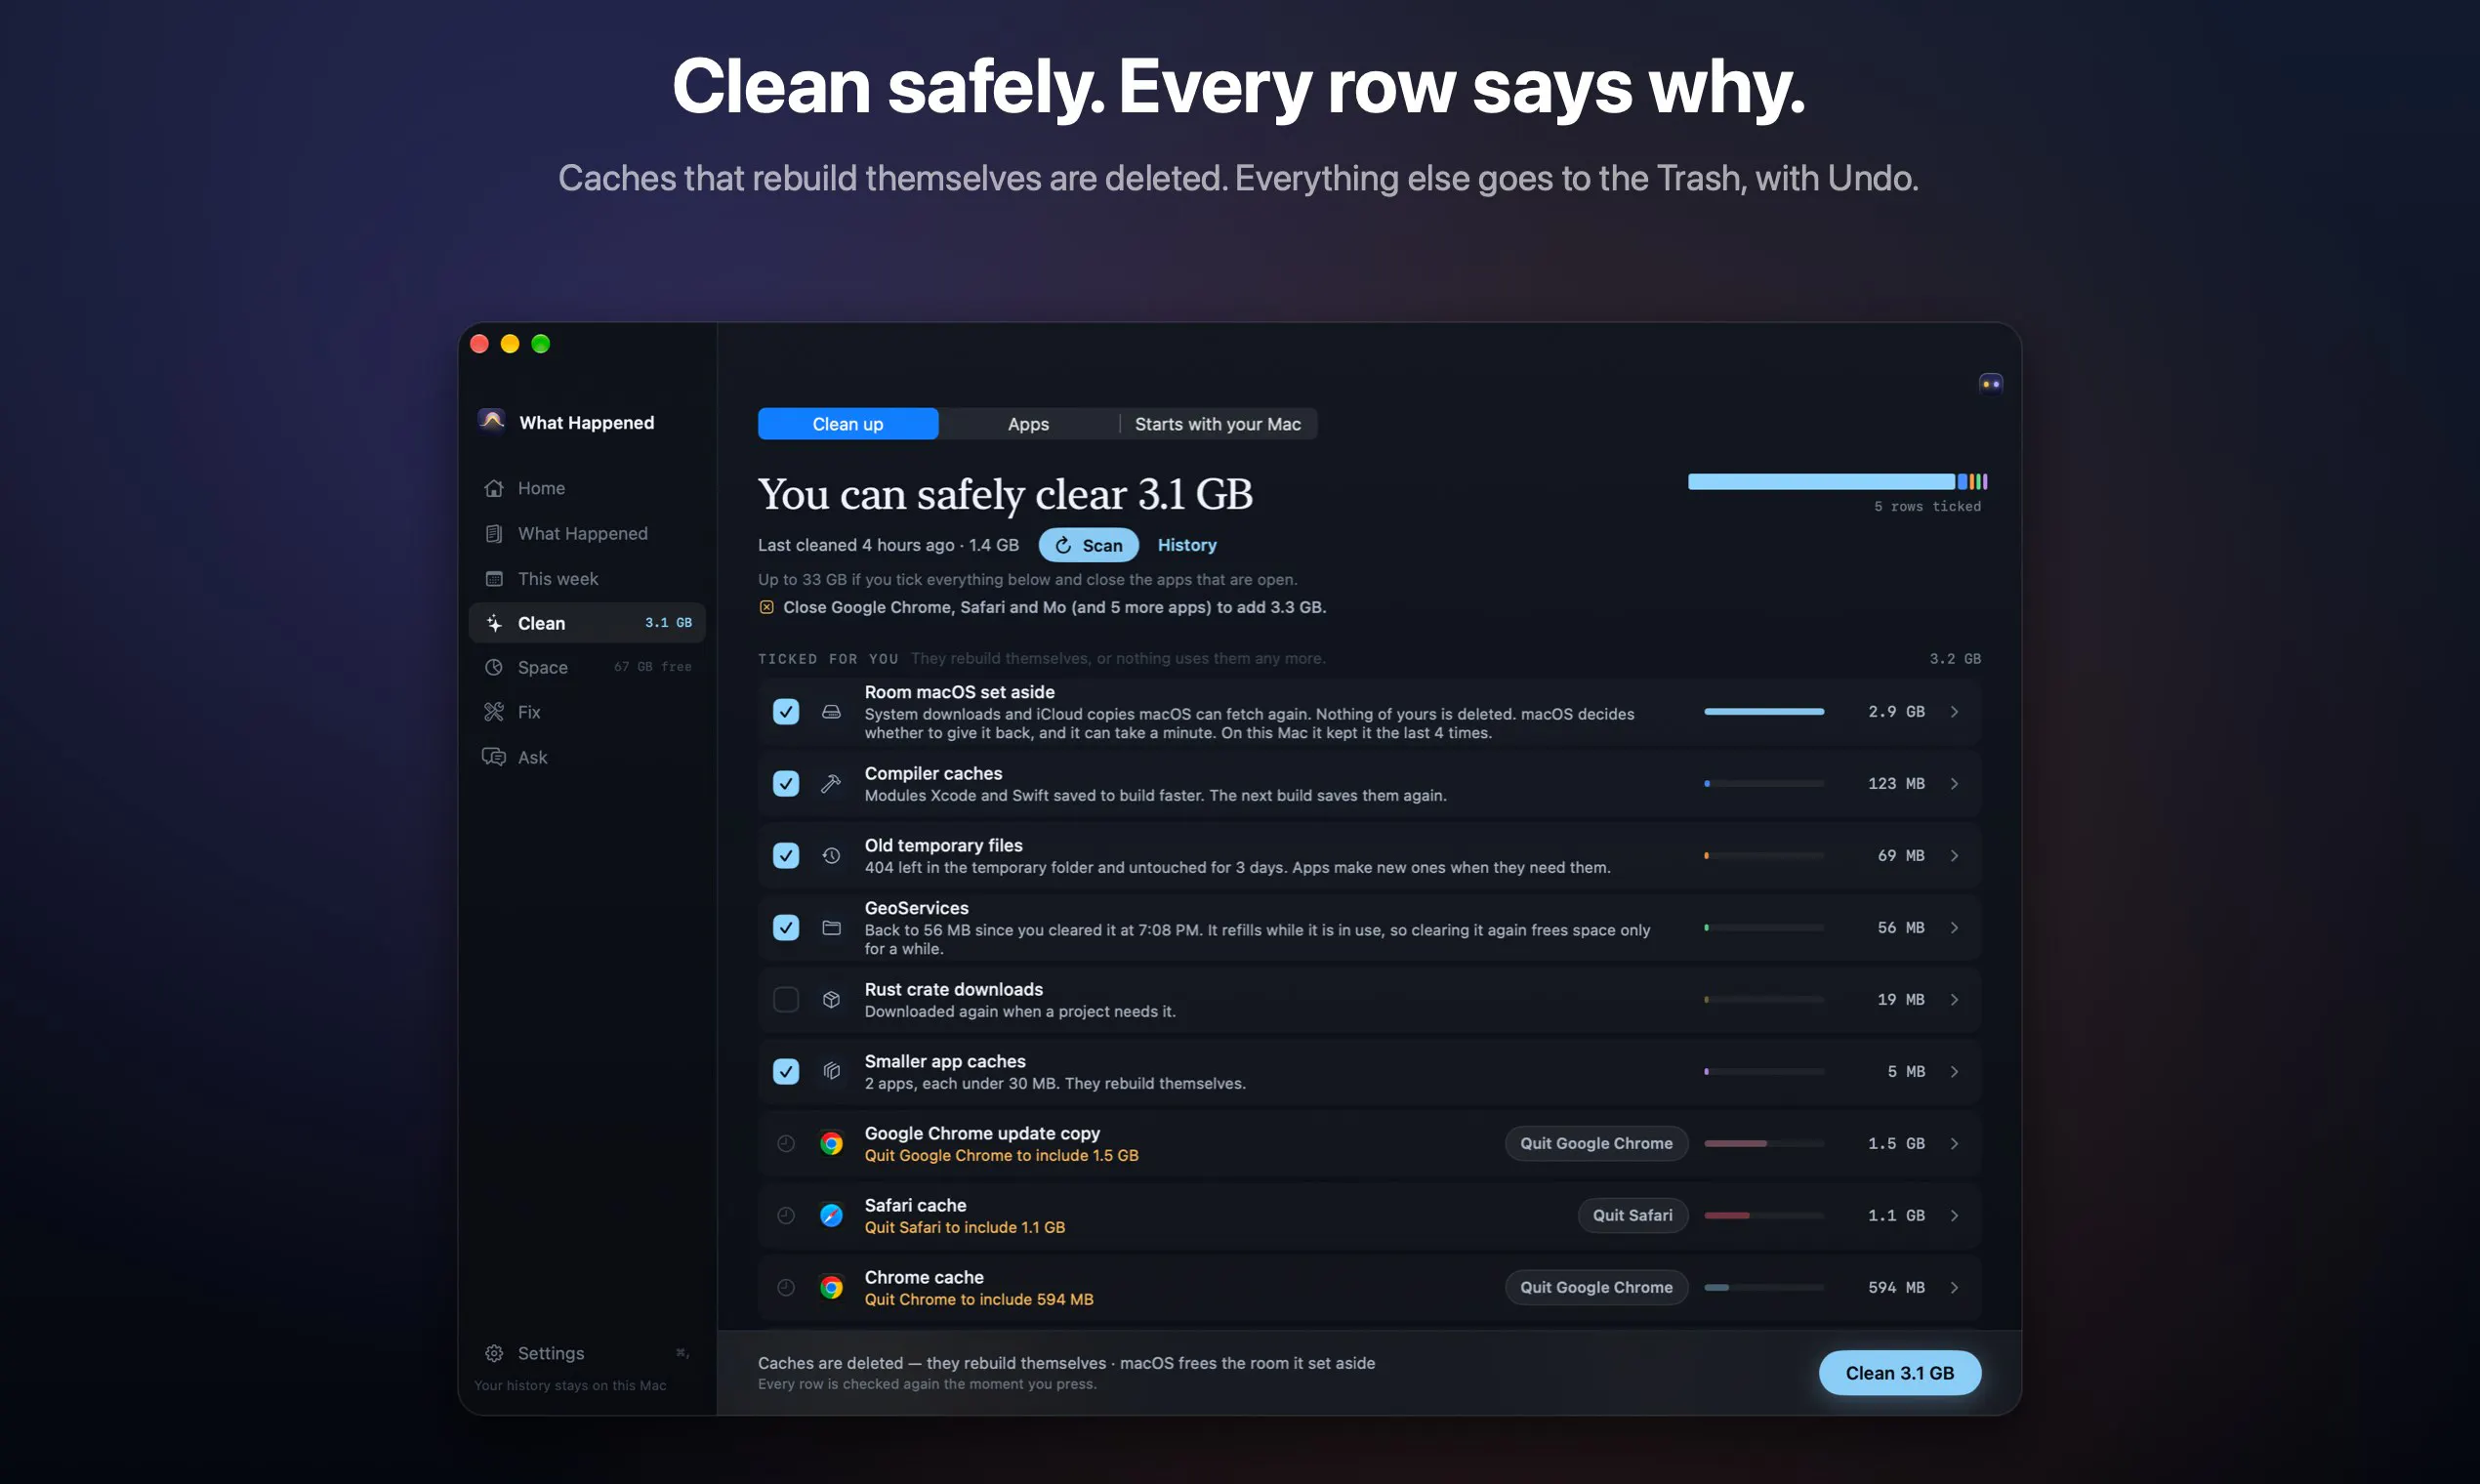The image size is (2480, 1484).
Task: Click Quit Google Chrome on Chrome cache row
Action: click(x=1596, y=1287)
